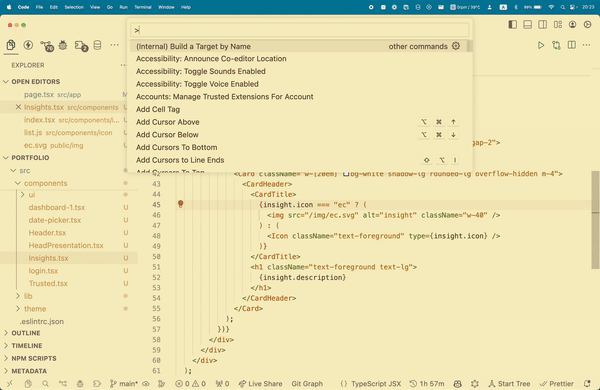Open the Explorer view icon in activity bar
Image resolution: width=600 pixels, height=390 pixels.
[11, 45]
